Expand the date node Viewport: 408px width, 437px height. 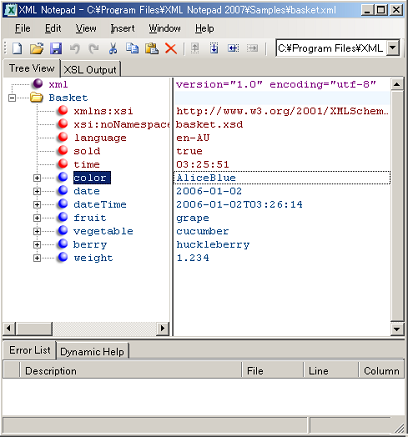pos(37,191)
